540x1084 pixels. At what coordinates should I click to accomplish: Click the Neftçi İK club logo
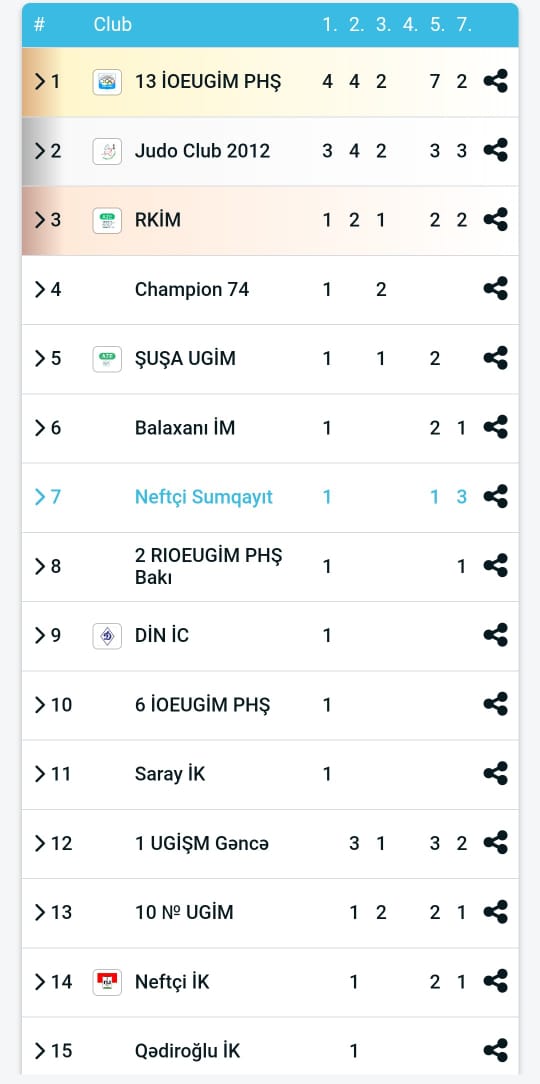click(x=107, y=982)
